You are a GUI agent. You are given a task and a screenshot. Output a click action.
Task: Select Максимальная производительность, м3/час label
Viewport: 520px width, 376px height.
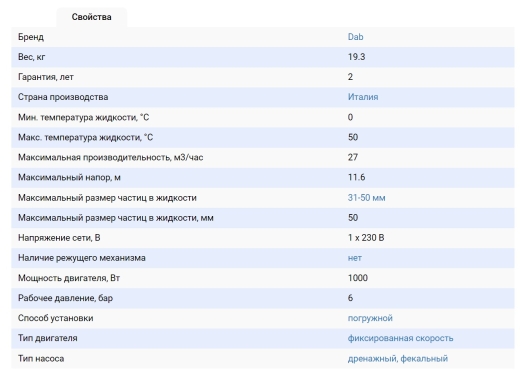pyautogui.click(x=110, y=157)
